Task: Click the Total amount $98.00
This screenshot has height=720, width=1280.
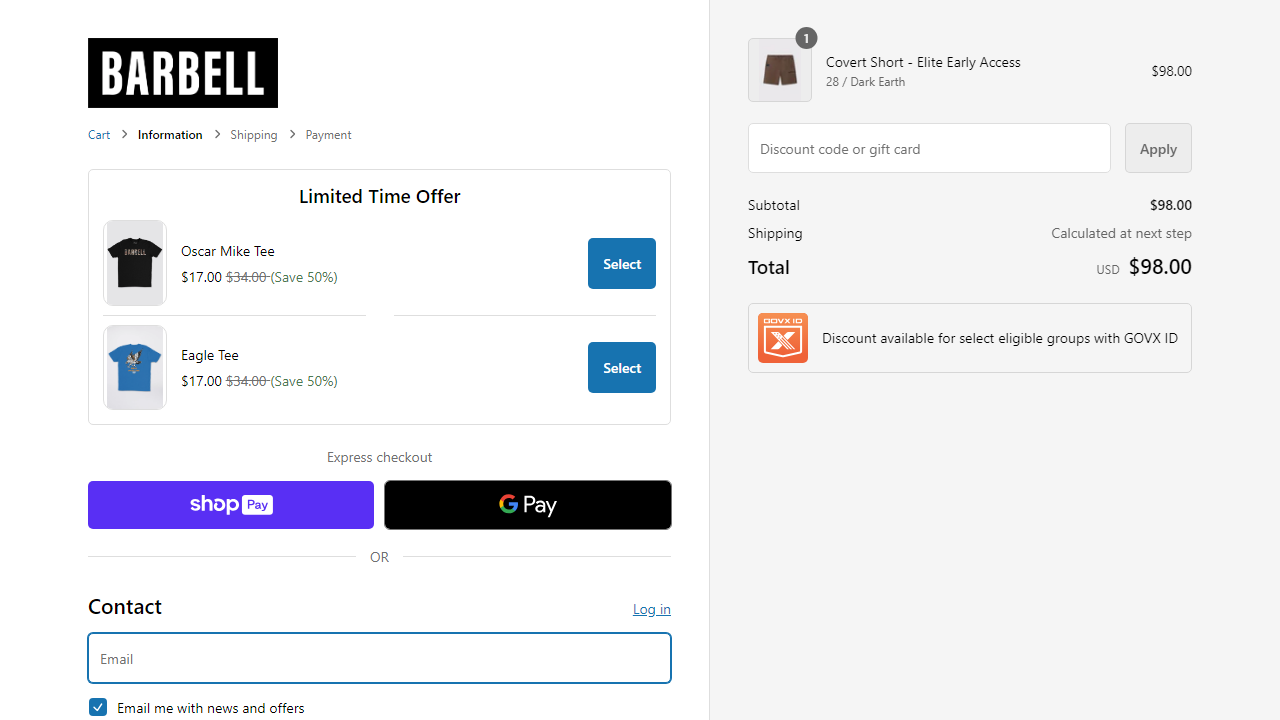Action: point(1160,266)
